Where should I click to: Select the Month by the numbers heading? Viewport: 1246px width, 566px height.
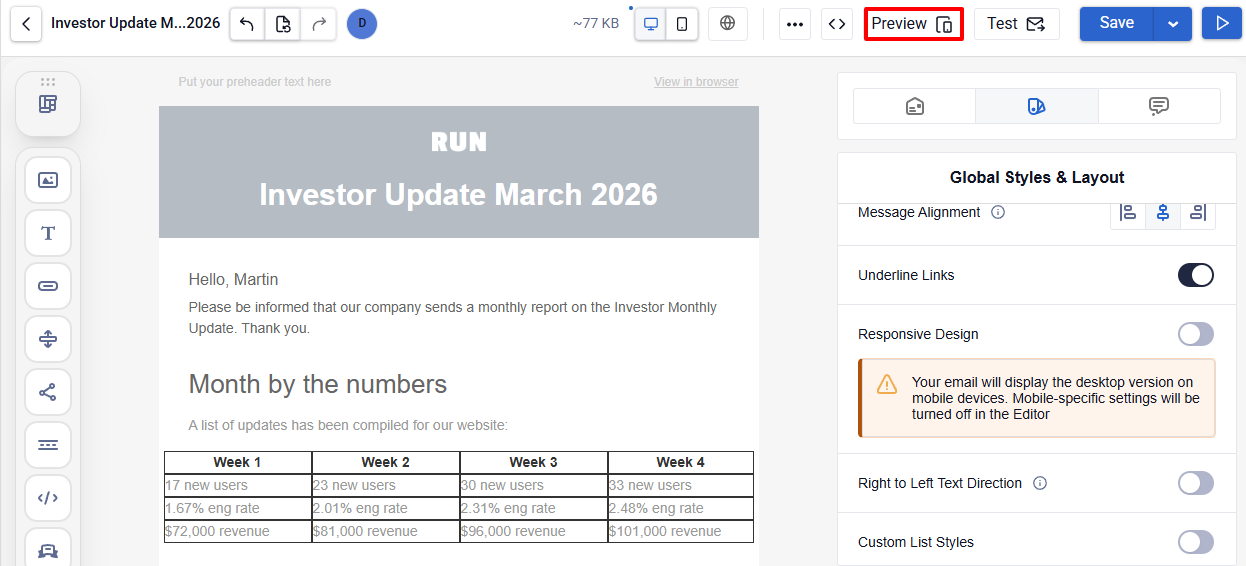click(x=318, y=384)
